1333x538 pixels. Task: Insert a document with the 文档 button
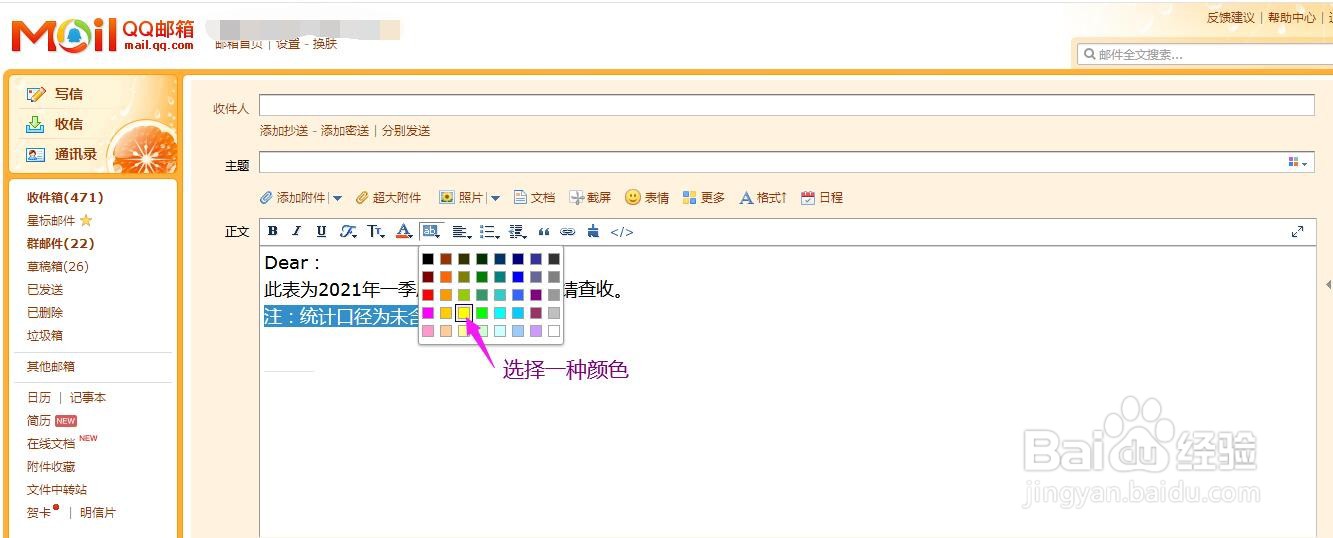click(534, 198)
